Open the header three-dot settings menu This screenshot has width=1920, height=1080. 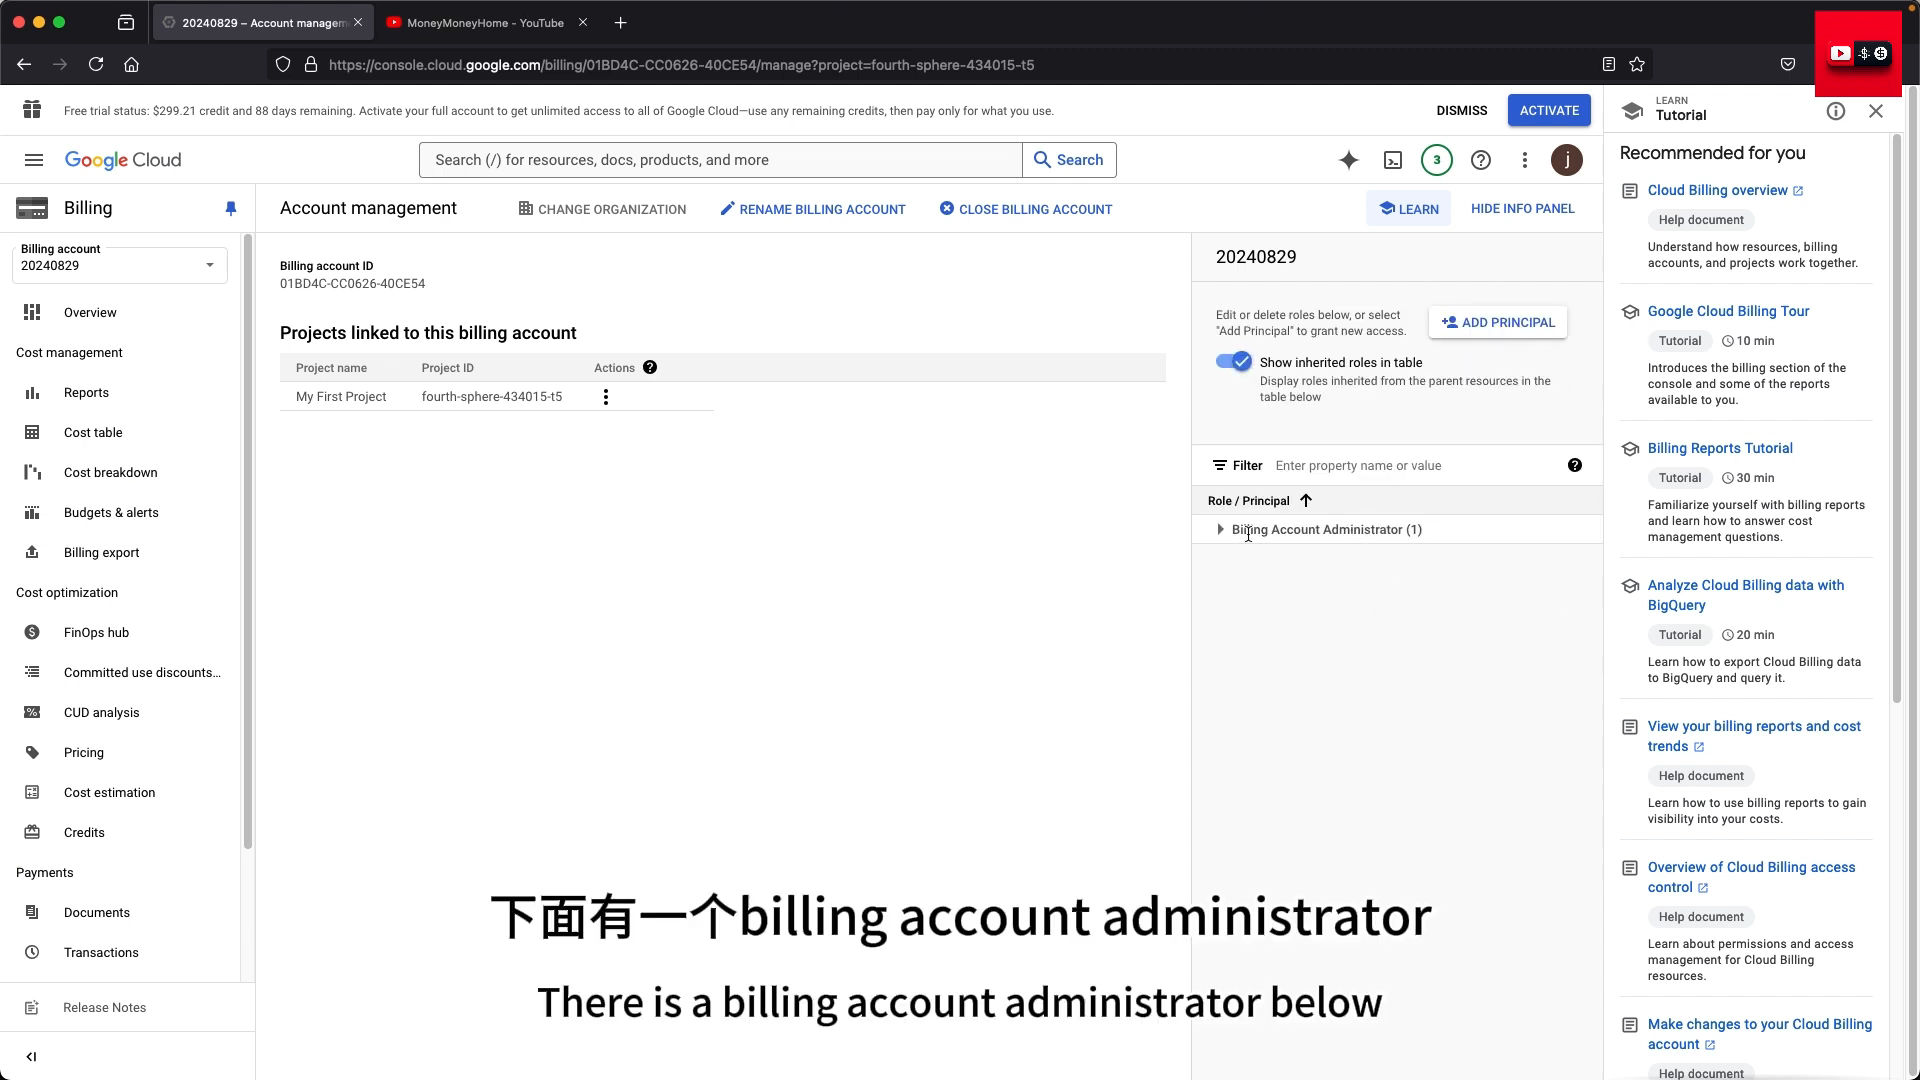click(1525, 160)
